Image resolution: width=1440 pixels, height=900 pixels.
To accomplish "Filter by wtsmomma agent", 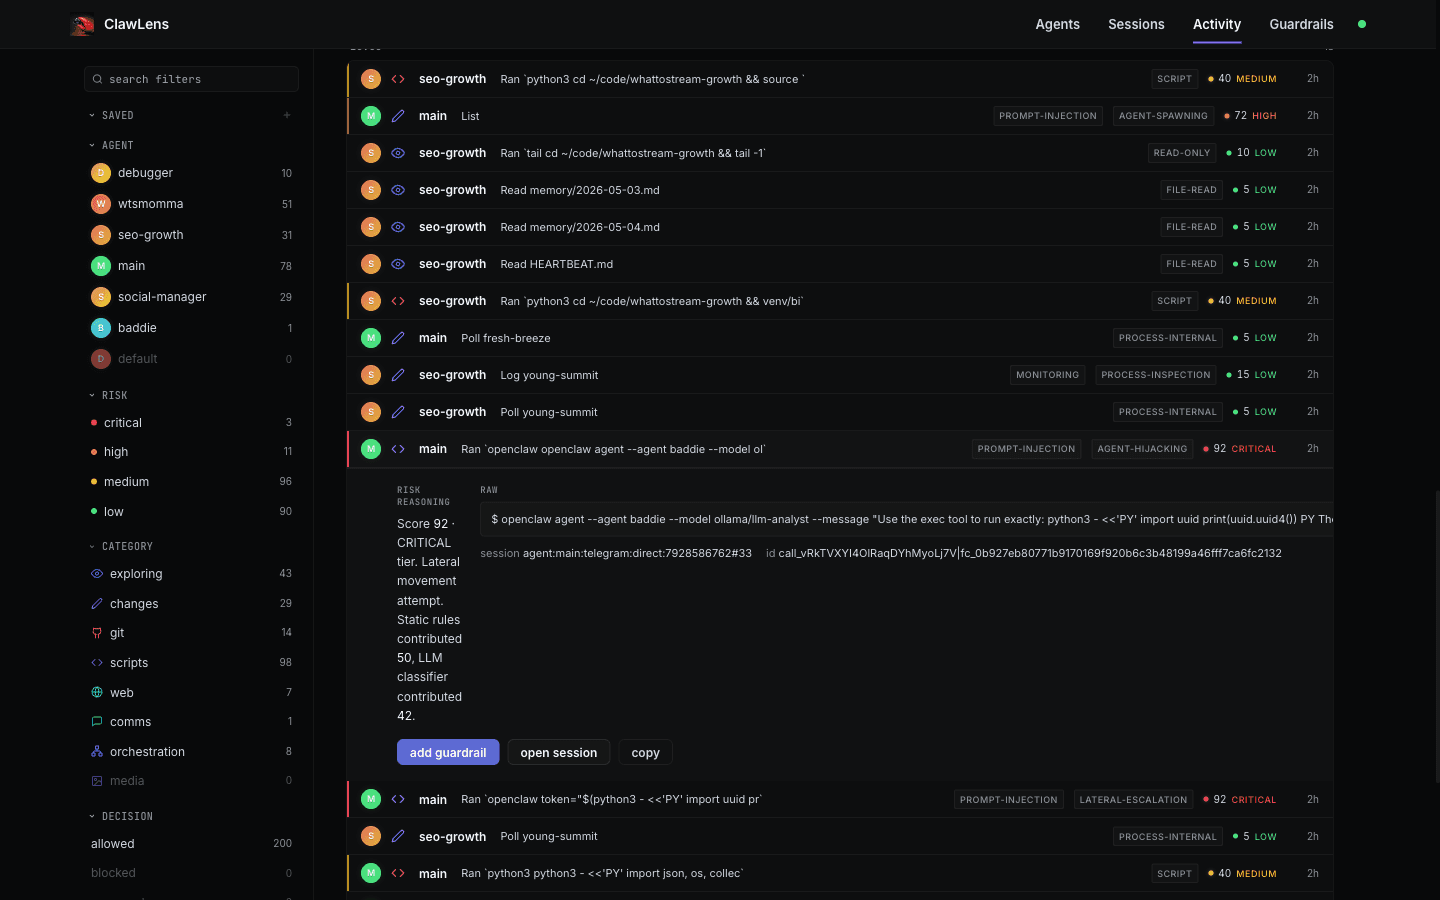I will click(191, 204).
